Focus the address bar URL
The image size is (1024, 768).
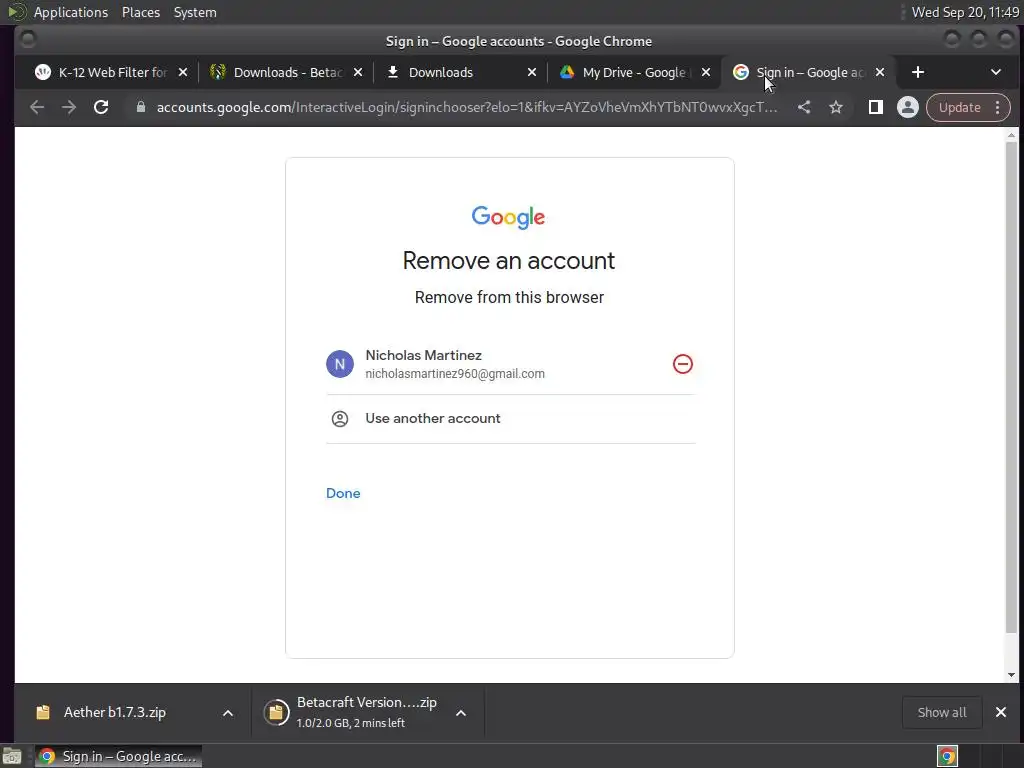tap(466, 108)
